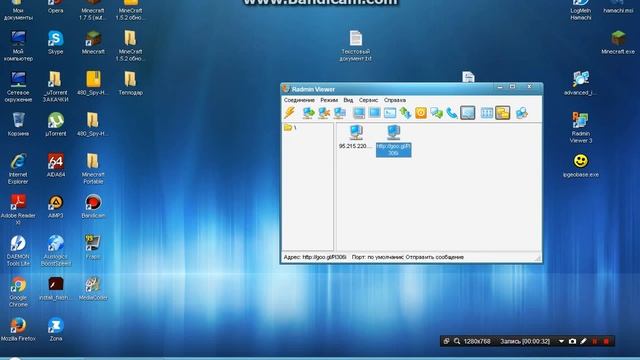Screen dimensions: 640x360
Task: Add a new connection in Radmin Viewer toolbar
Action: [308, 113]
